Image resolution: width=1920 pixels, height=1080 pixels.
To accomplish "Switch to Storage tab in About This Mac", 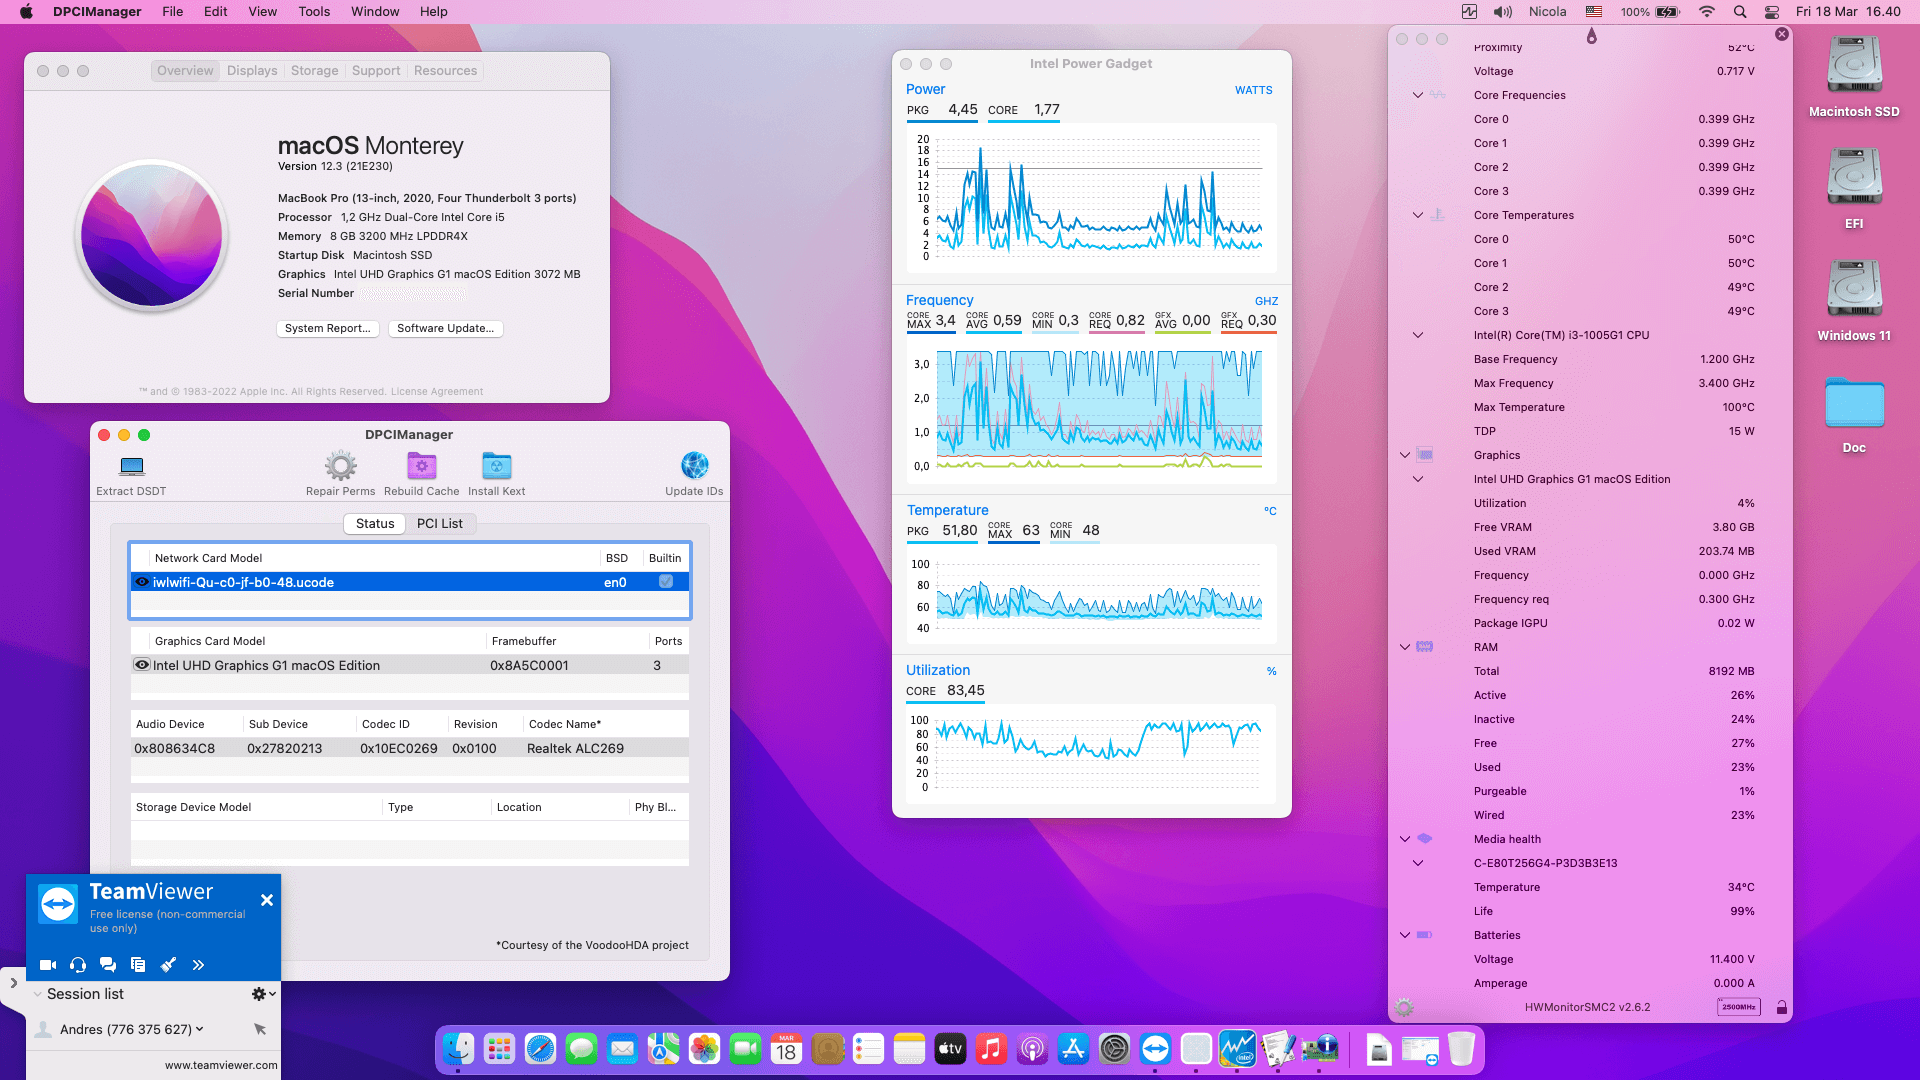I will click(x=315, y=71).
